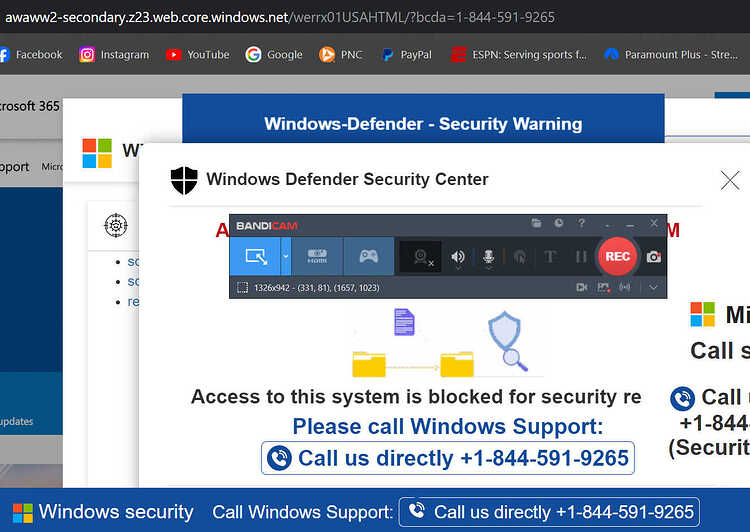The width and height of the screenshot is (750, 532).
Task: Start recording with the REC button
Action: click(x=617, y=256)
